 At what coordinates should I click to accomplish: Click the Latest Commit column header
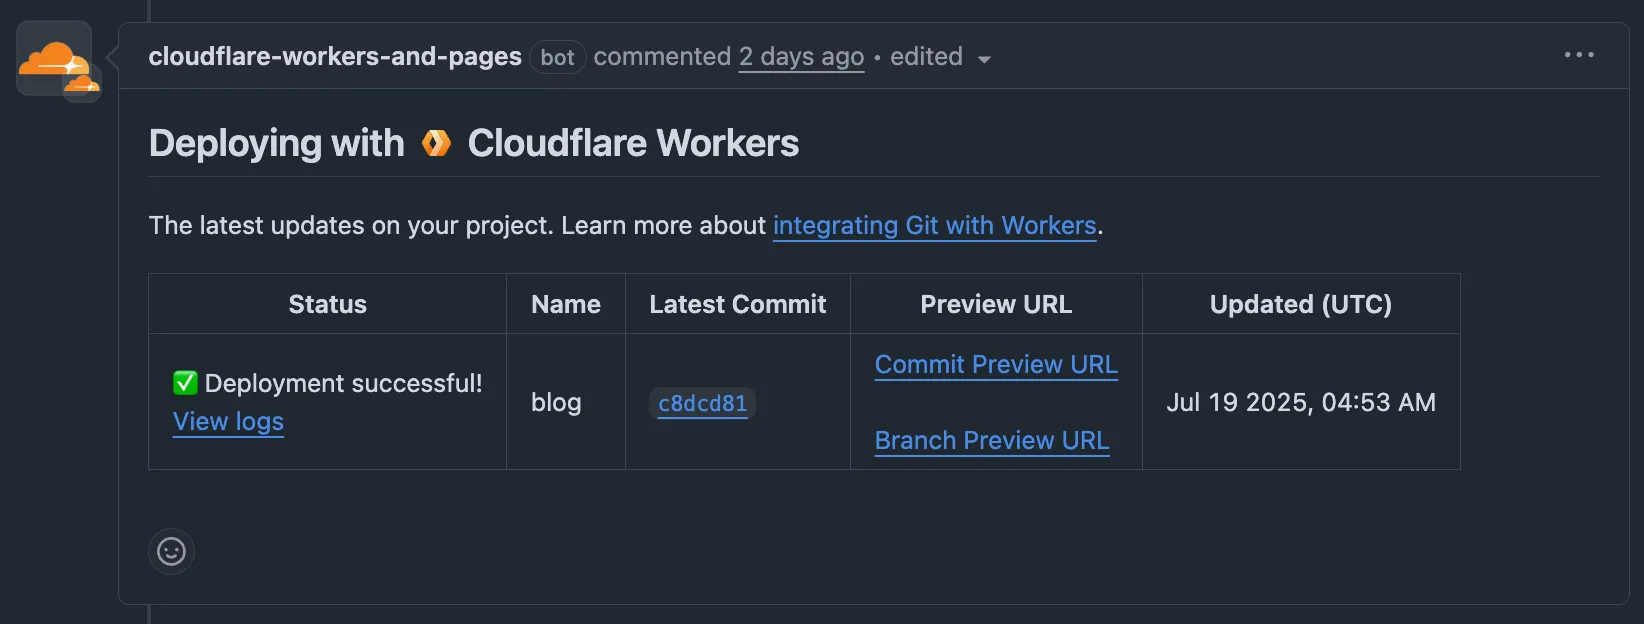click(738, 304)
